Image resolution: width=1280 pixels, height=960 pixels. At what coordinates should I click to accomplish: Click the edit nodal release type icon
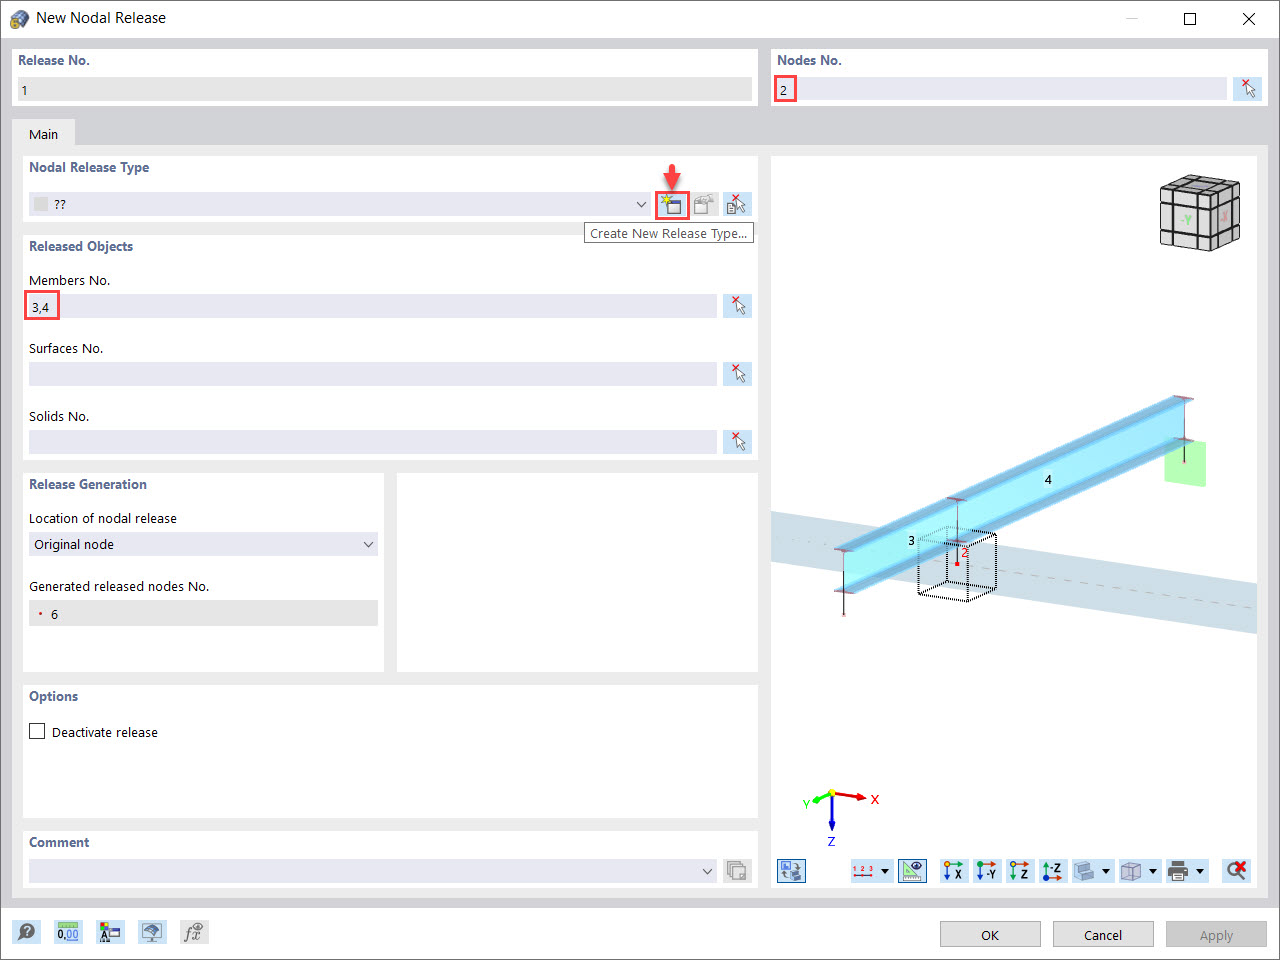click(704, 204)
